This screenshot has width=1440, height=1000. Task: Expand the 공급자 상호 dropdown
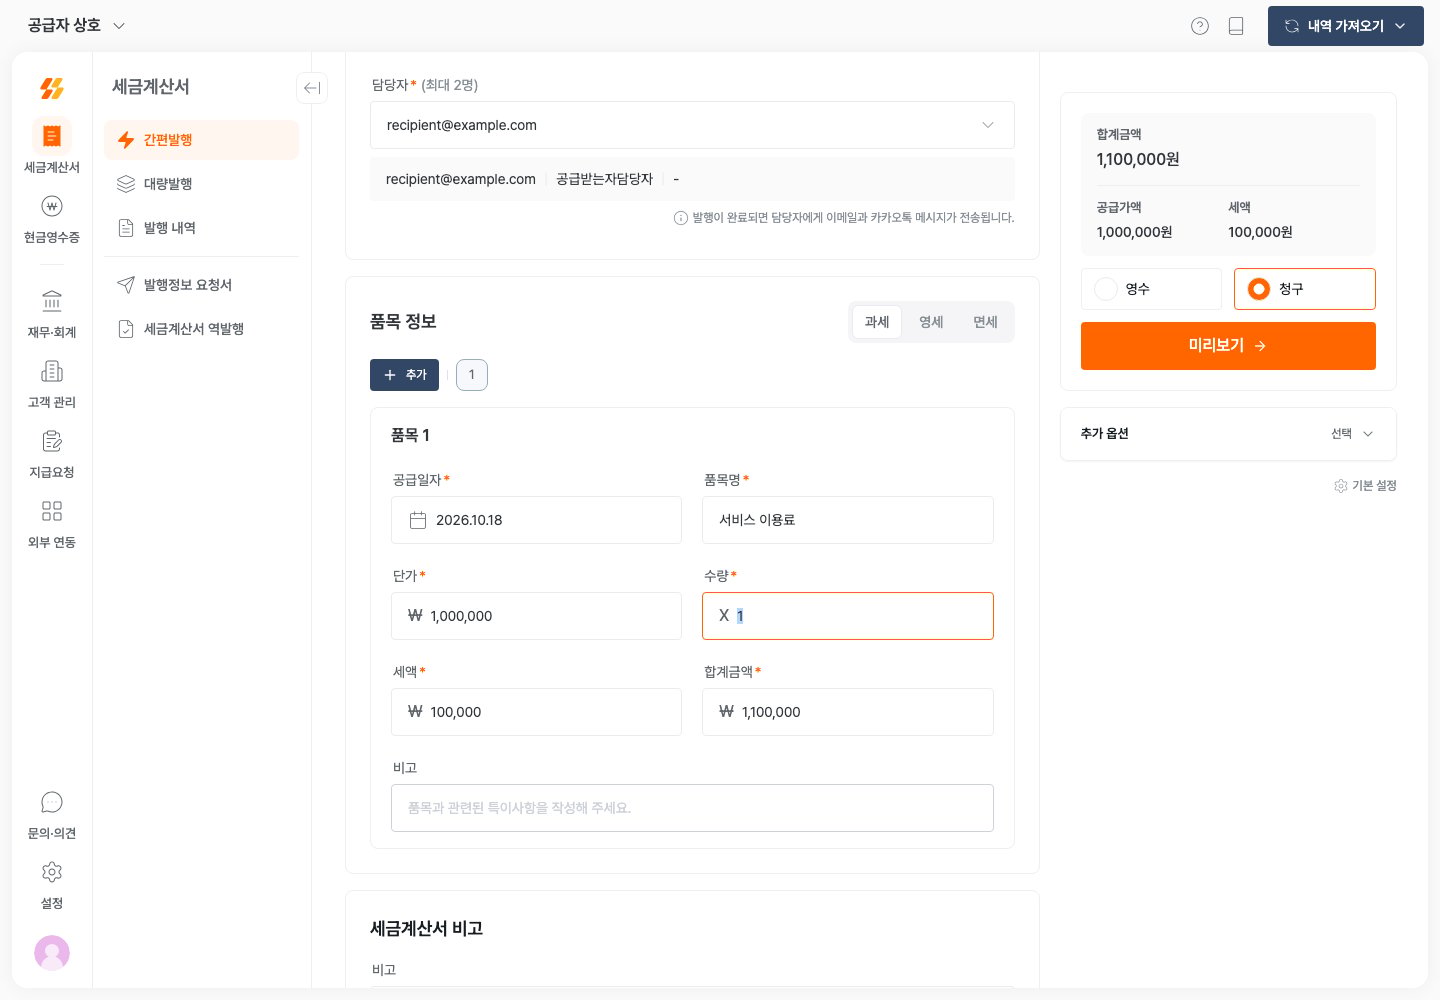coord(76,25)
